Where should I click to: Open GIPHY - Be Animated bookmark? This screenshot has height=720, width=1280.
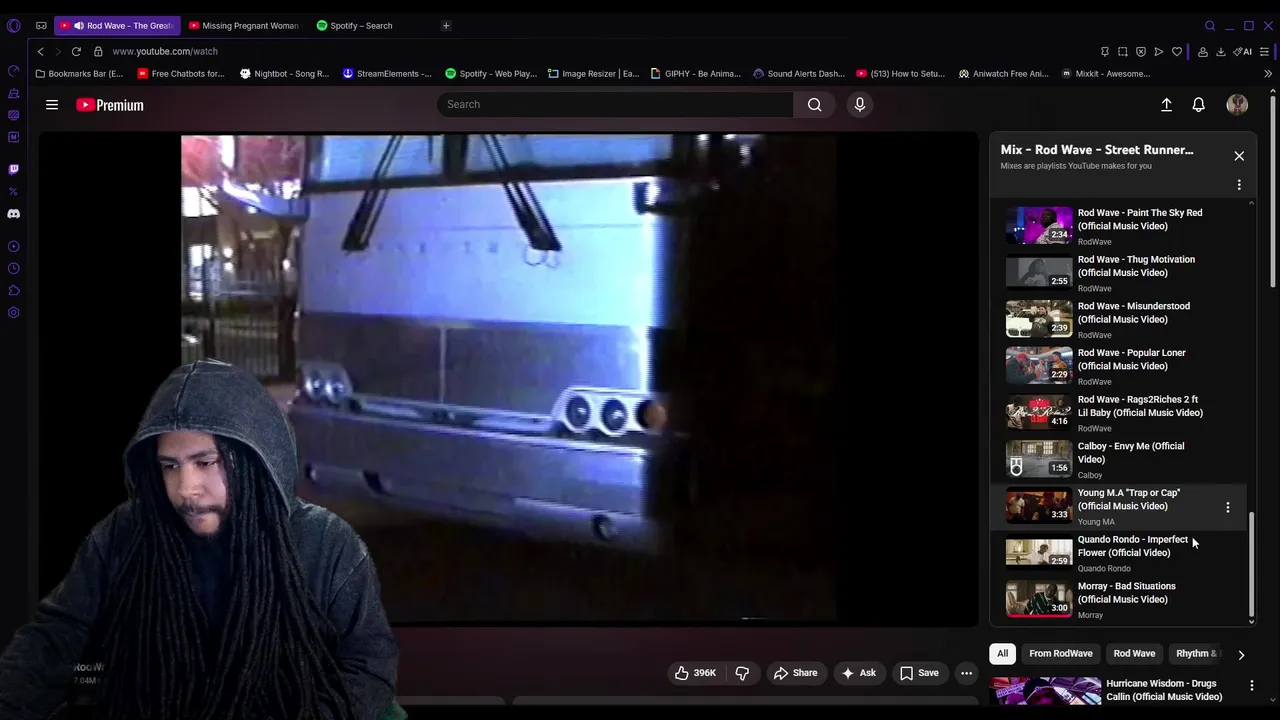[696, 74]
